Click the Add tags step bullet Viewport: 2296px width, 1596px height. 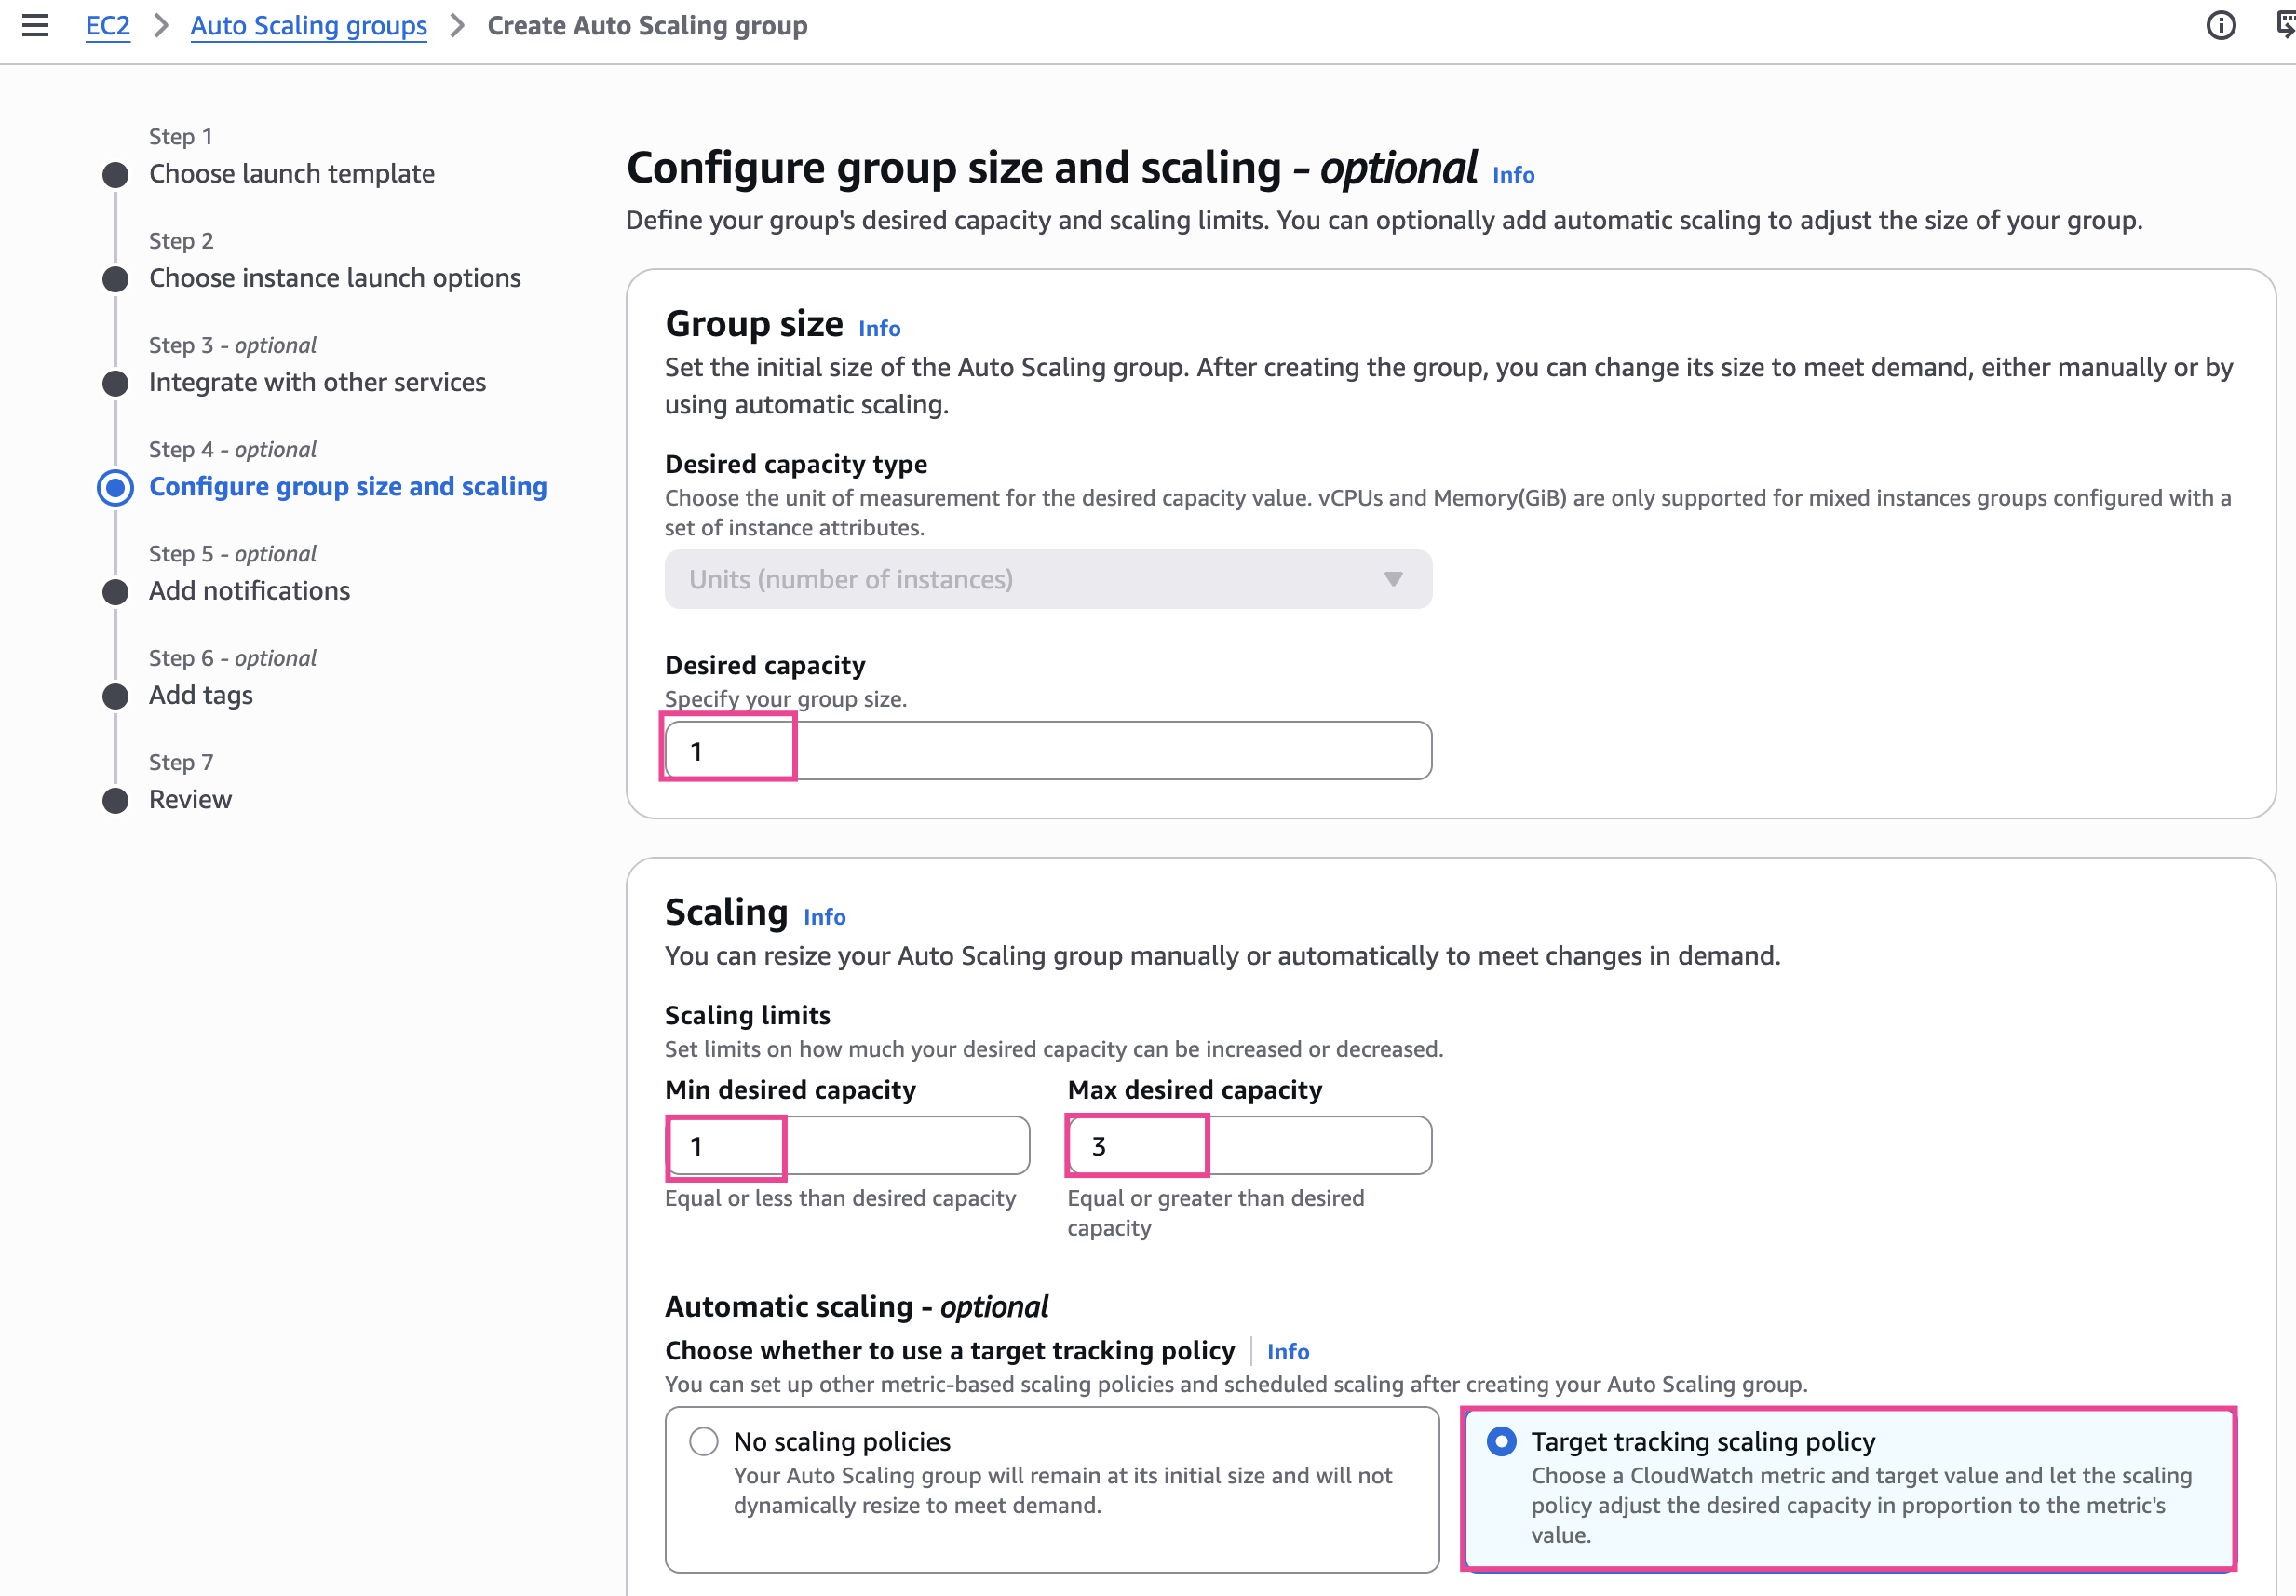pos(116,697)
